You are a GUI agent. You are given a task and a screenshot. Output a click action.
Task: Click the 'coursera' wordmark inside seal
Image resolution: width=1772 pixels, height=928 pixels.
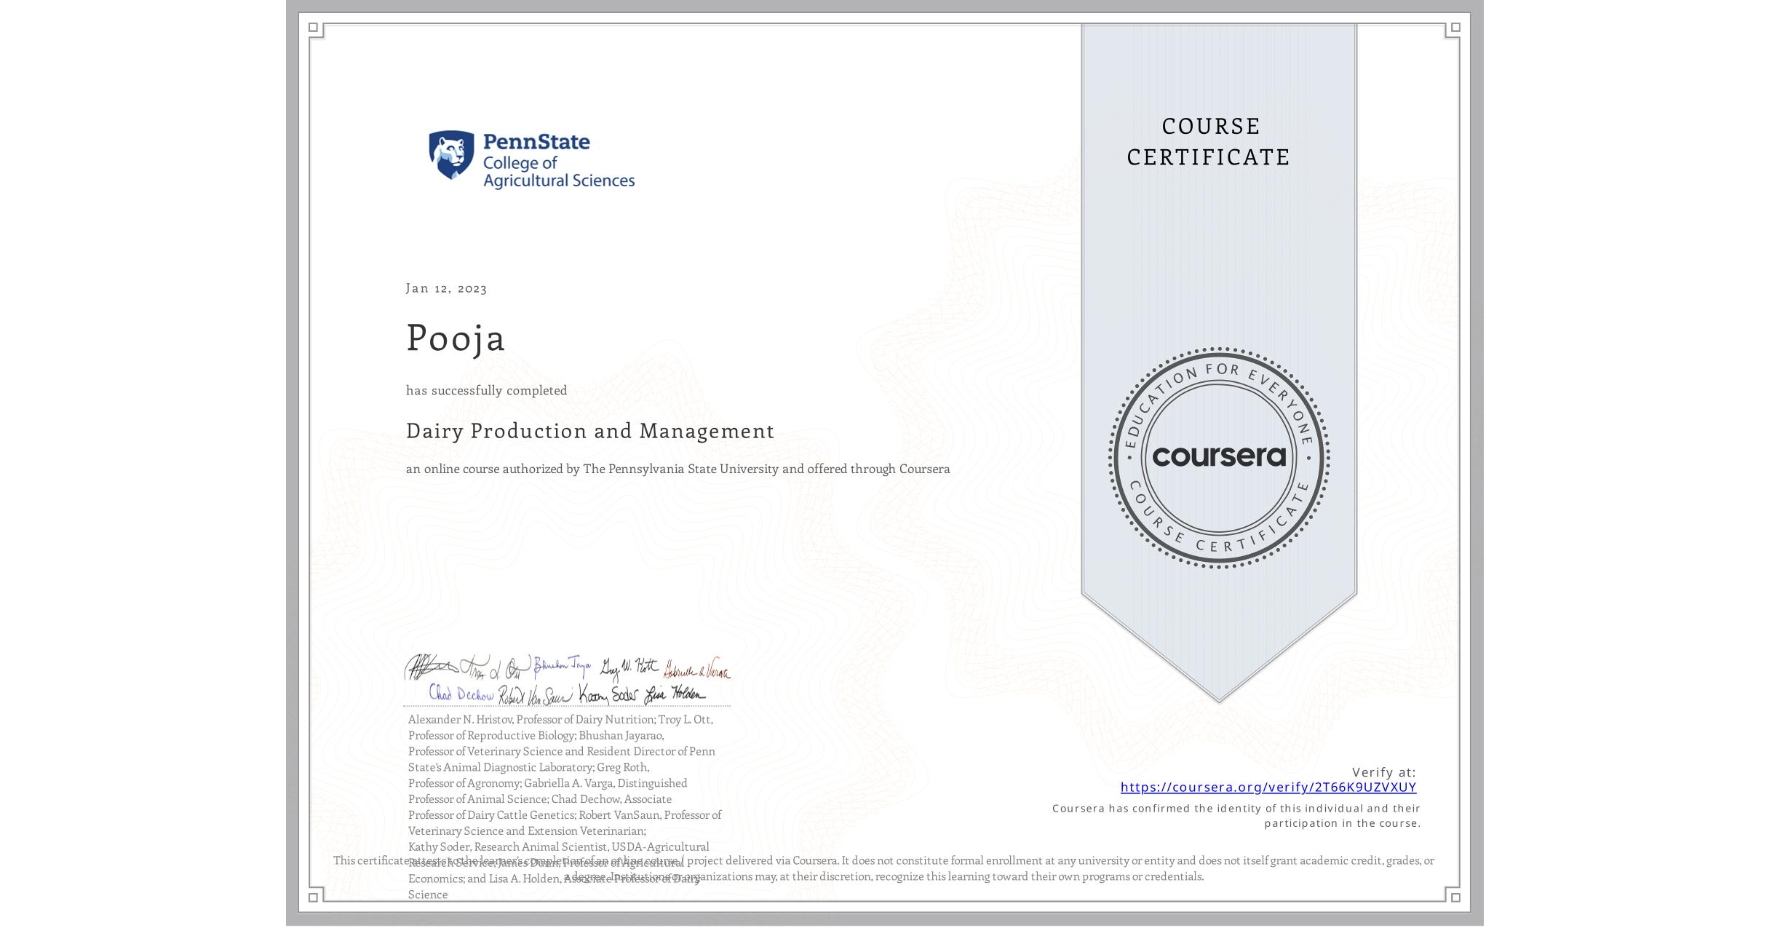[1219, 457]
